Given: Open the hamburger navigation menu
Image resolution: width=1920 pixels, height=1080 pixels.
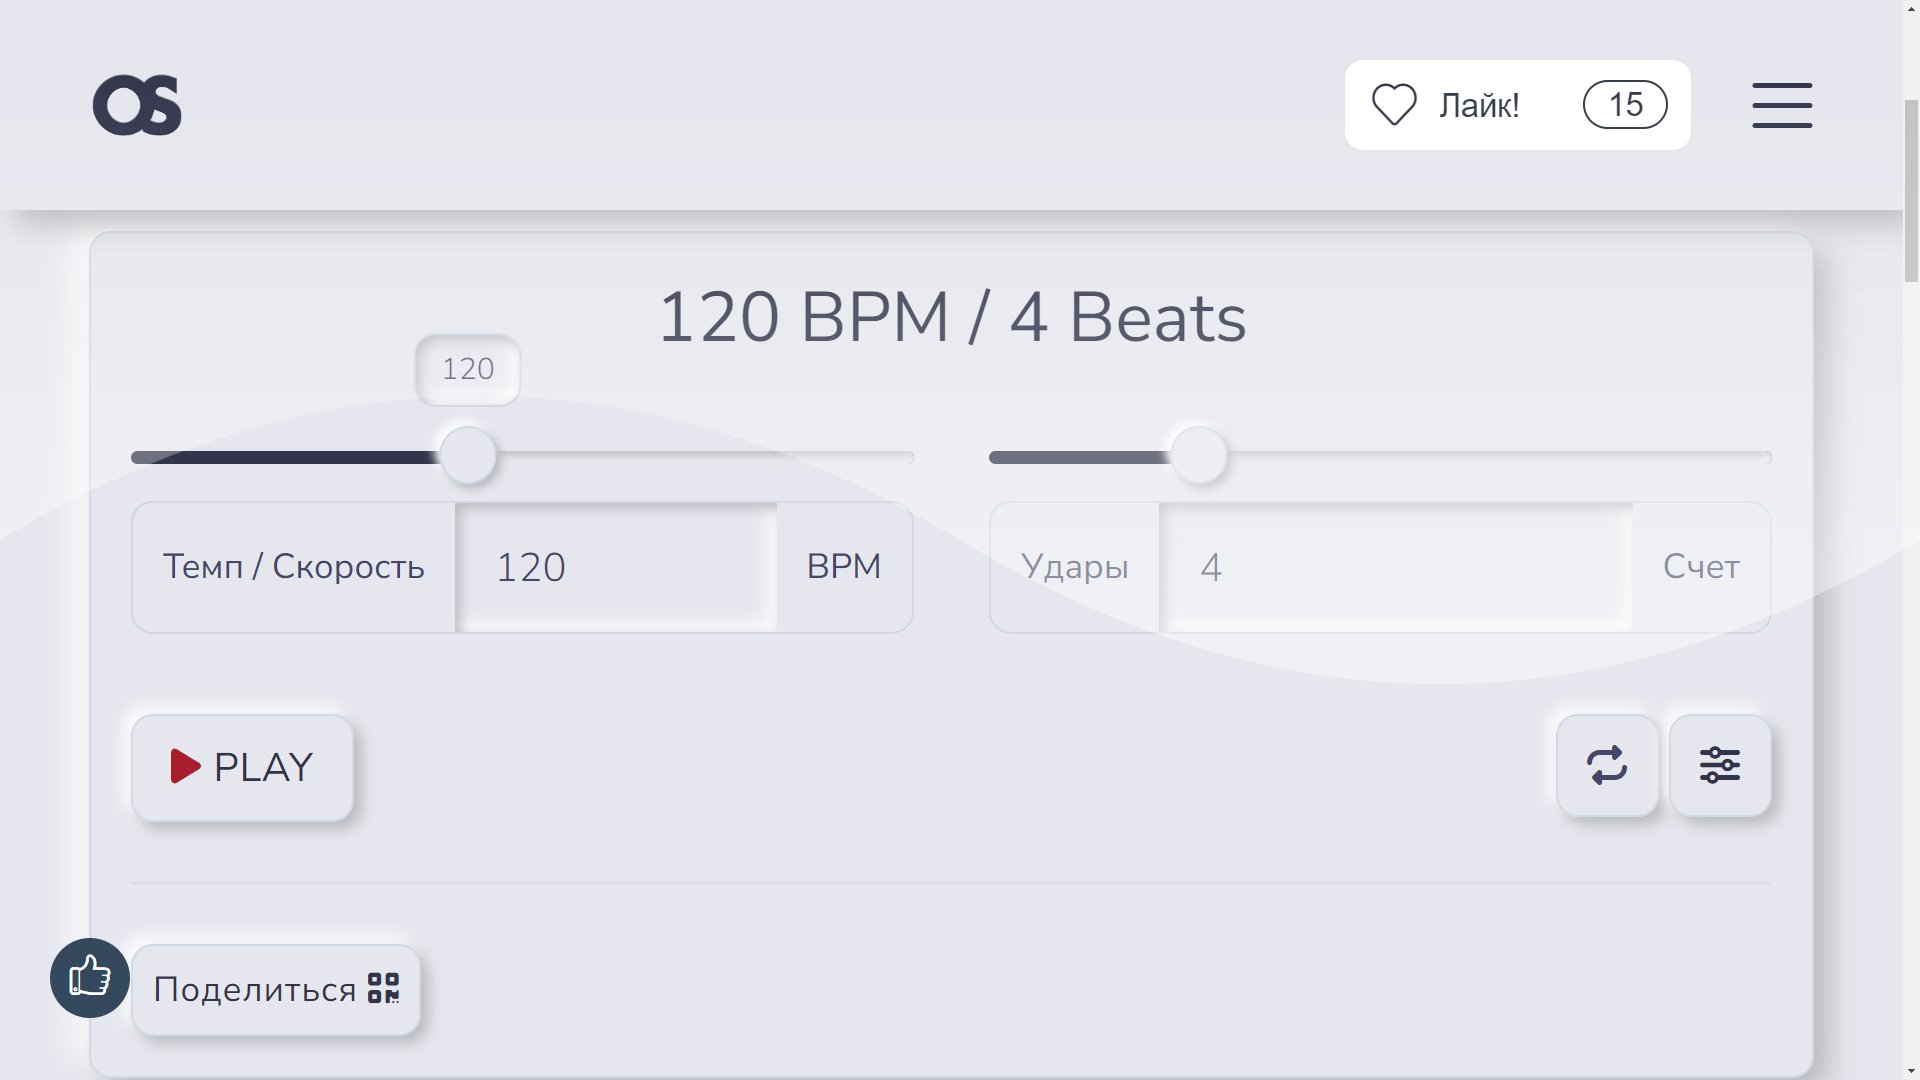Looking at the screenshot, I should (x=1781, y=105).
